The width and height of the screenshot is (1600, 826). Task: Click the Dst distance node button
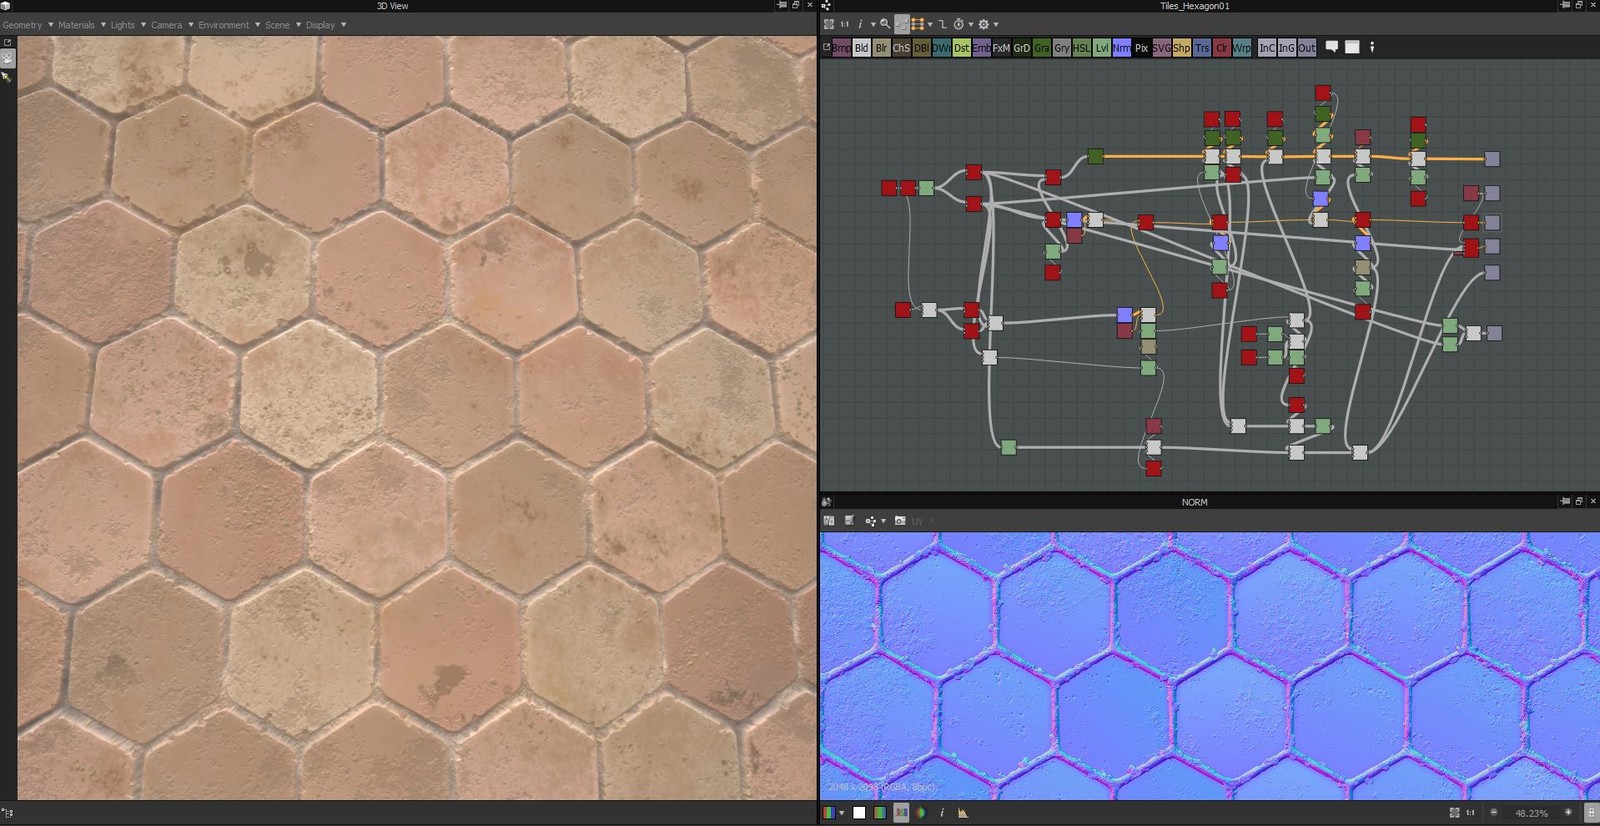pyautogui.click(x=961, y=48)
